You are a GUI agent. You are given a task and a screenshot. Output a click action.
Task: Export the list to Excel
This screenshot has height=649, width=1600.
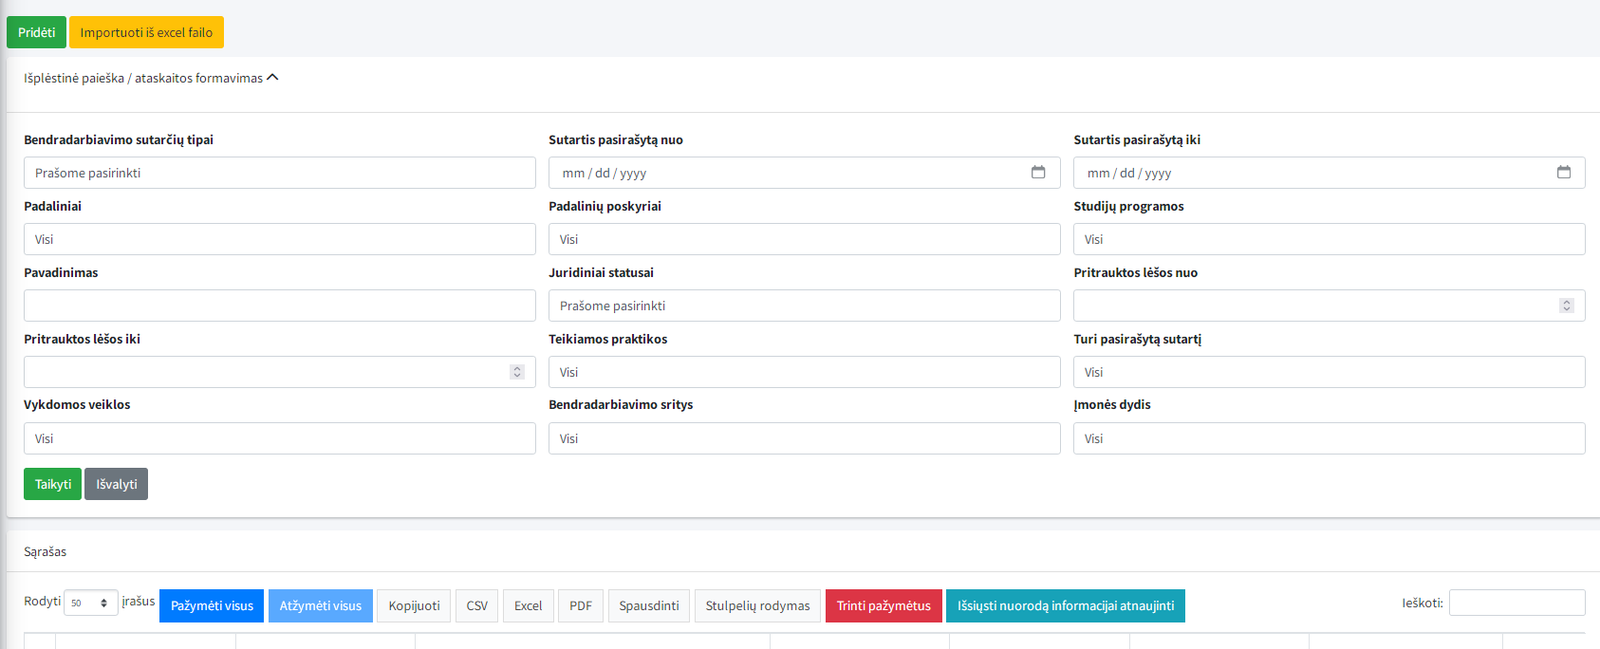528,606
